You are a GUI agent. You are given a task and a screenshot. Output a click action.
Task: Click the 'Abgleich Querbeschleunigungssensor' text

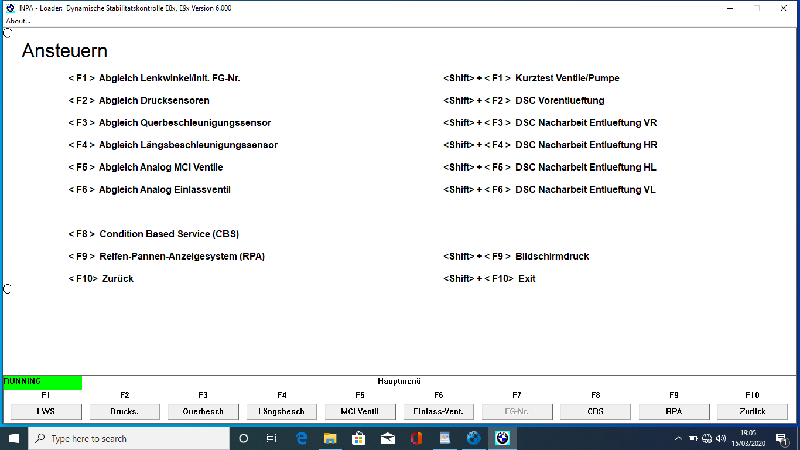(x=185, y=123)
